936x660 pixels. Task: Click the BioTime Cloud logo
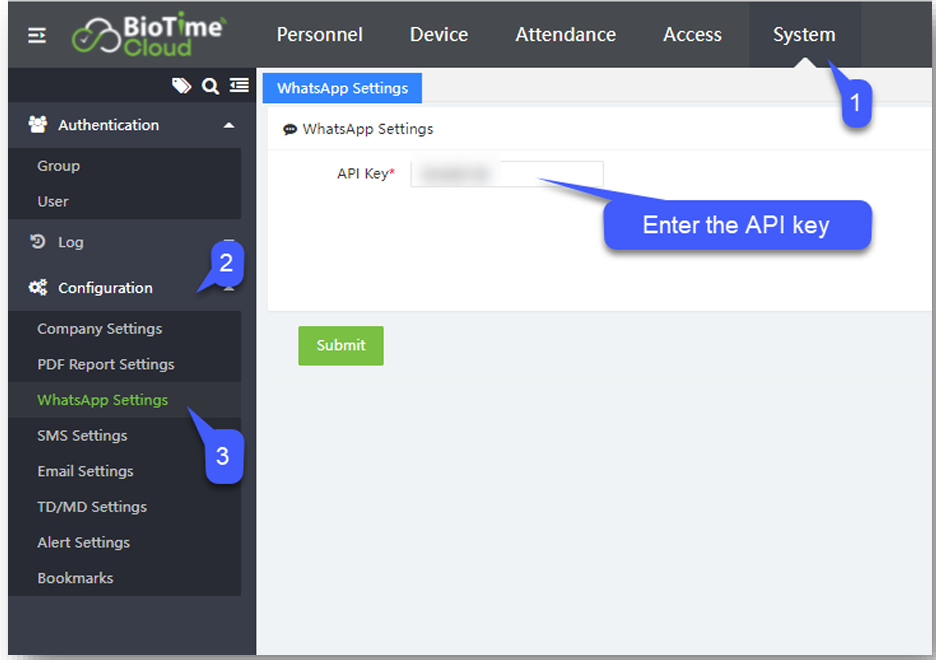coord(150,35)
